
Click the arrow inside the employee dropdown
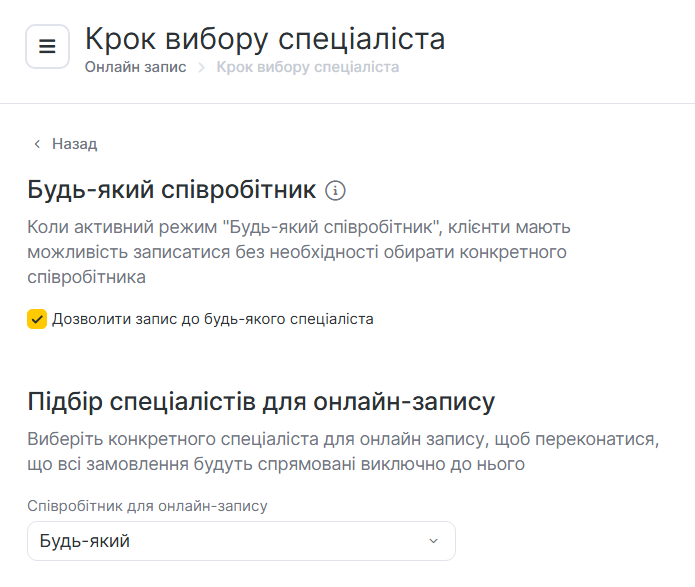(x=433, y=541)
